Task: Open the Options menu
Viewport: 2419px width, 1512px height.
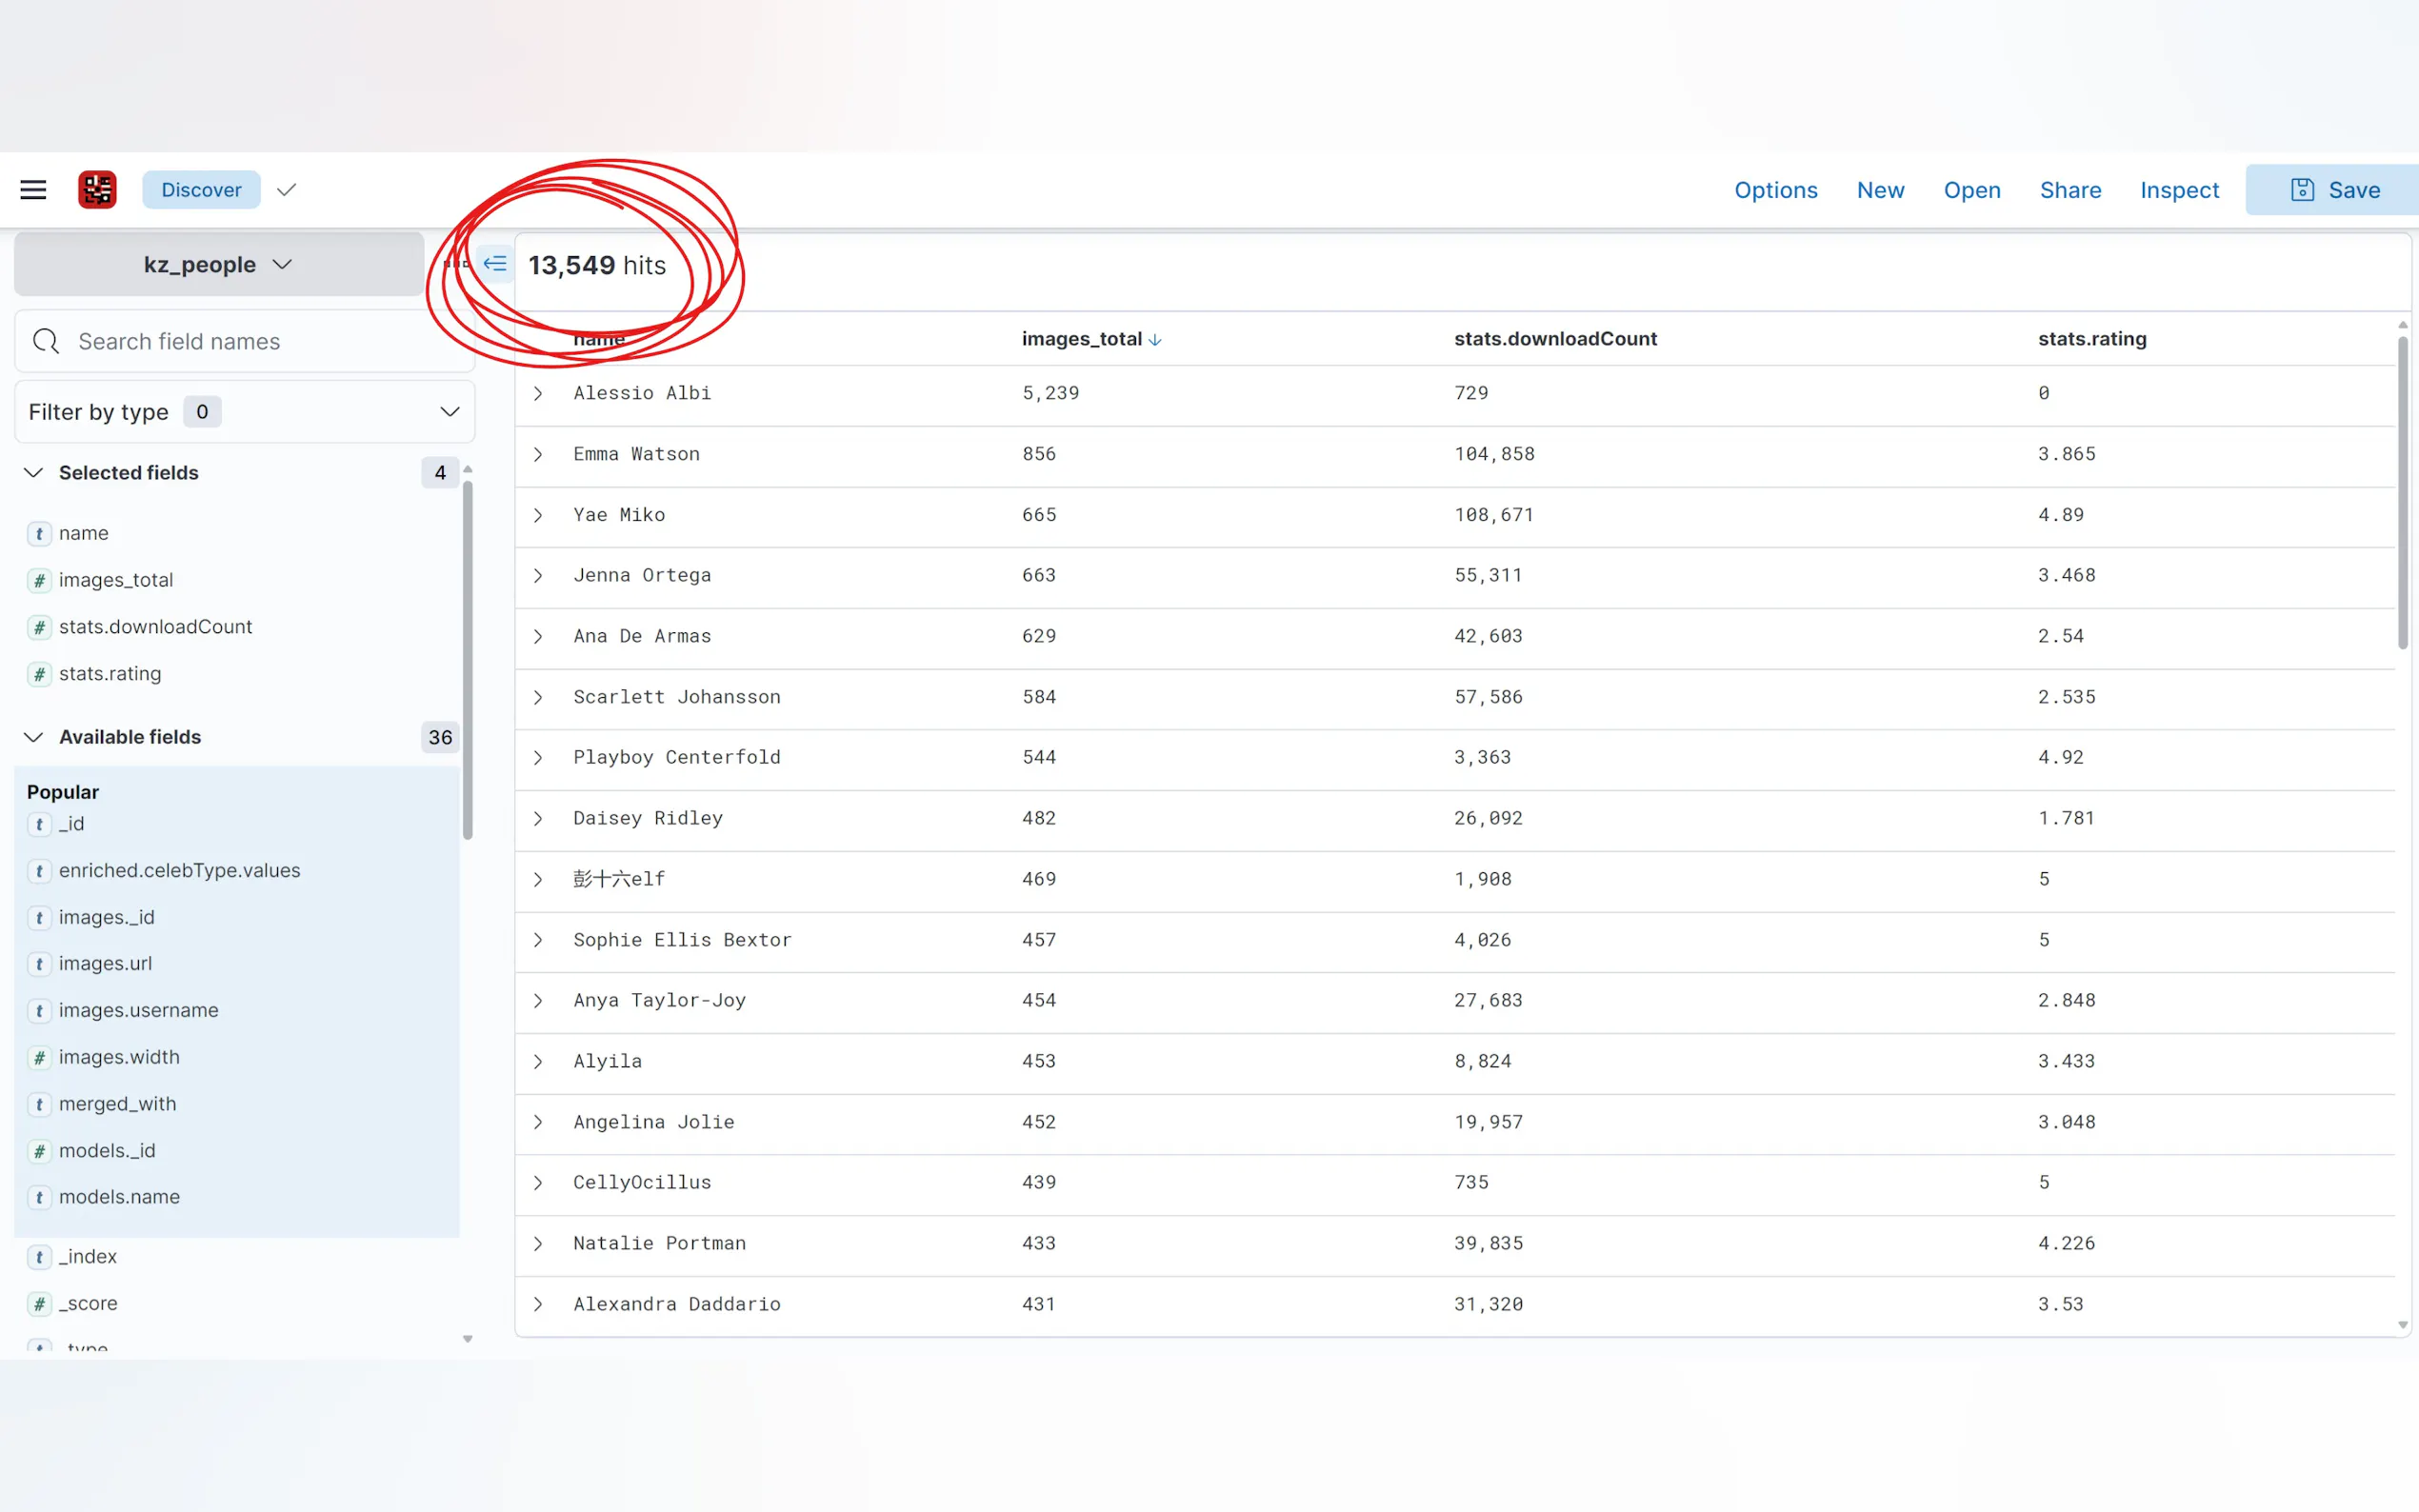Action: tap(1775, 190)
